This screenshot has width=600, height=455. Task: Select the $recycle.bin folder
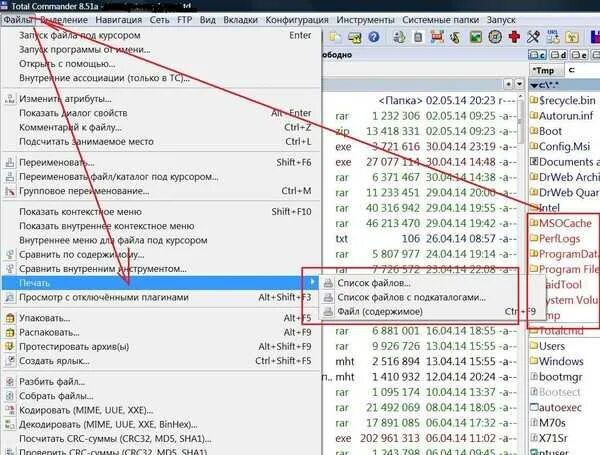(562, 101)
